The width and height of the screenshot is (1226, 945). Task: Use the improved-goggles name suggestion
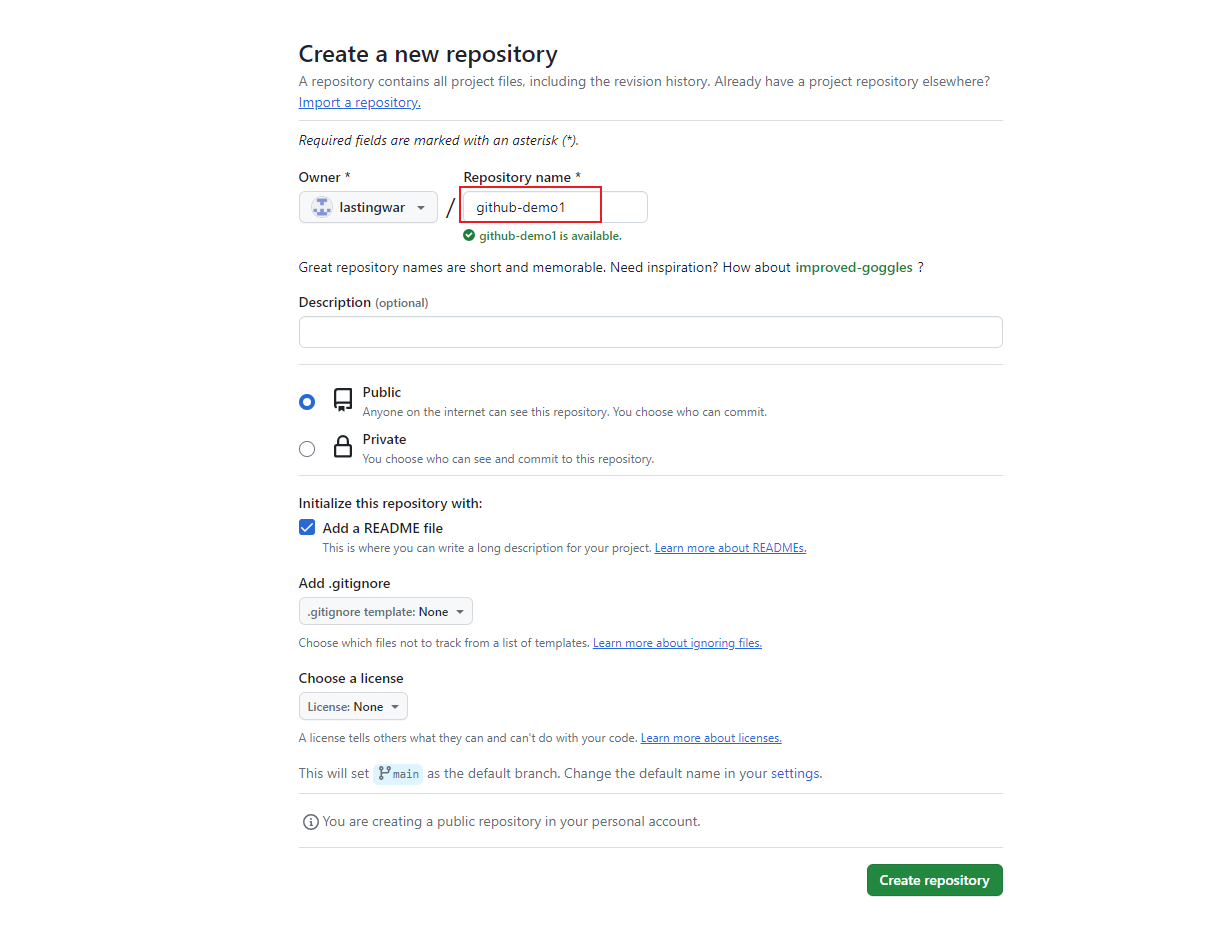pos(853,267)
